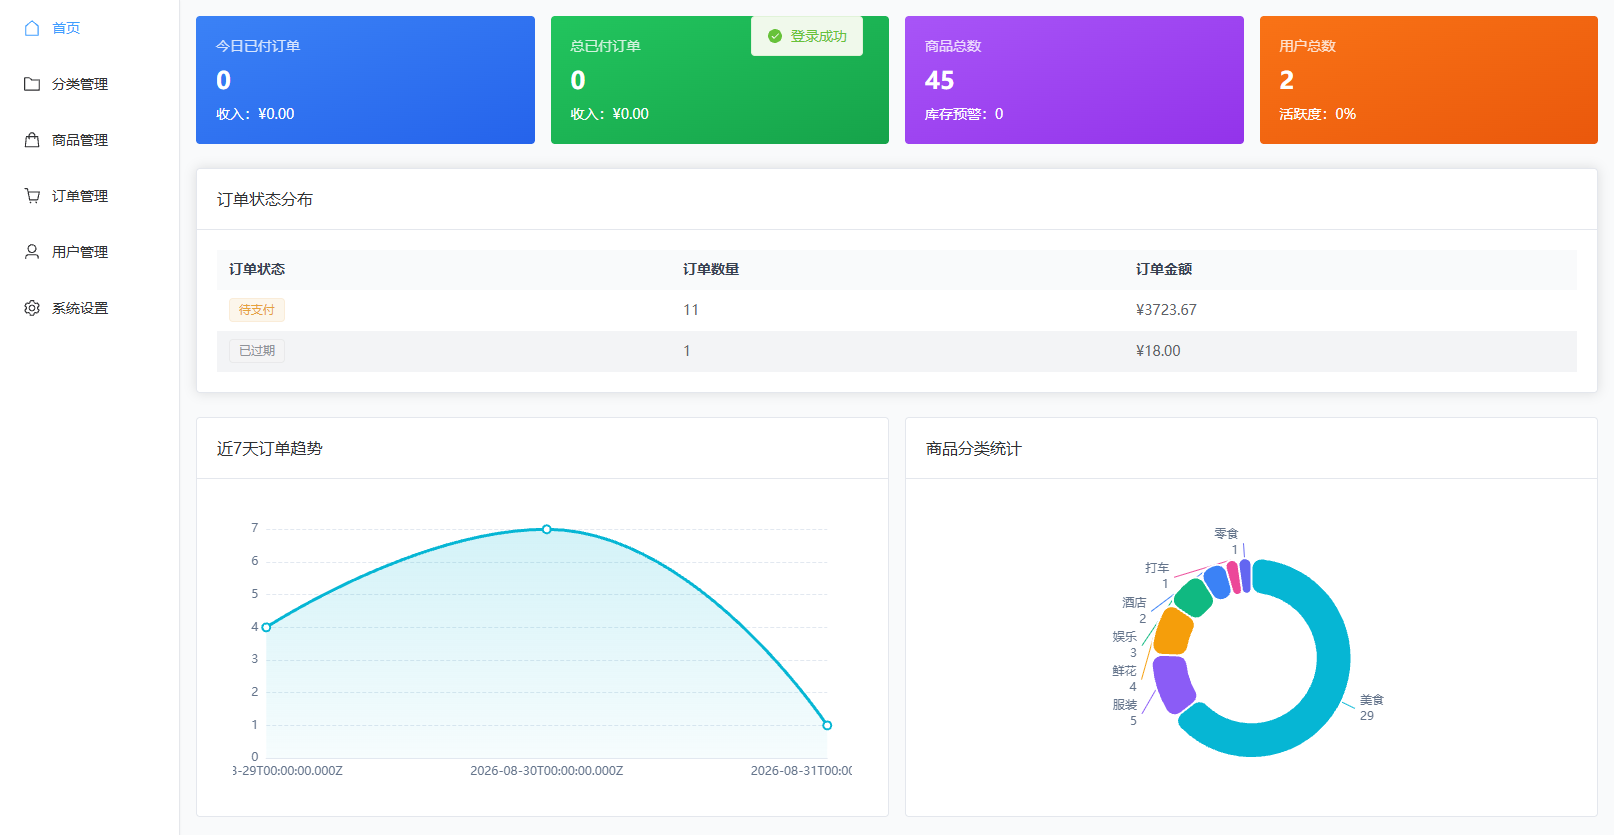1614x835 pixels.
Task: Click the 2026-08-30 x-axis date label
Action: point(547,771)
